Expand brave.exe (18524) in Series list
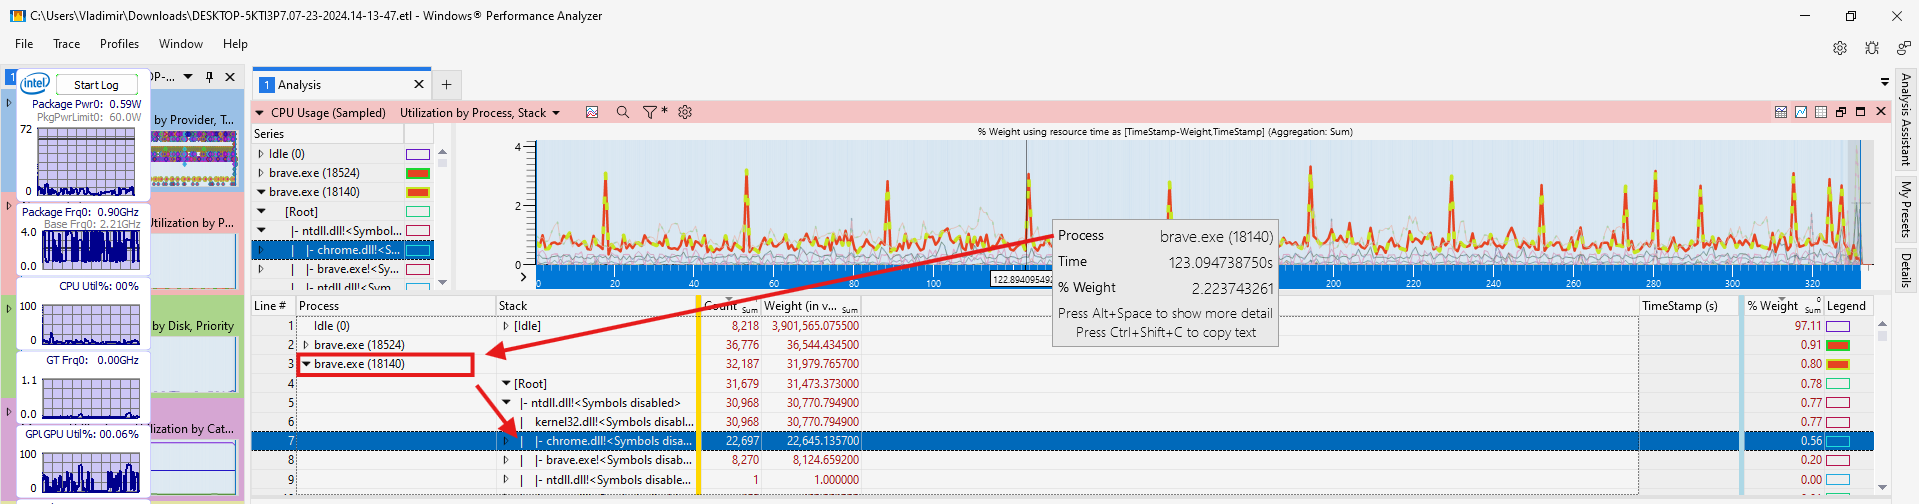This screenshot has height=504, width=1919. click(261, 173)
